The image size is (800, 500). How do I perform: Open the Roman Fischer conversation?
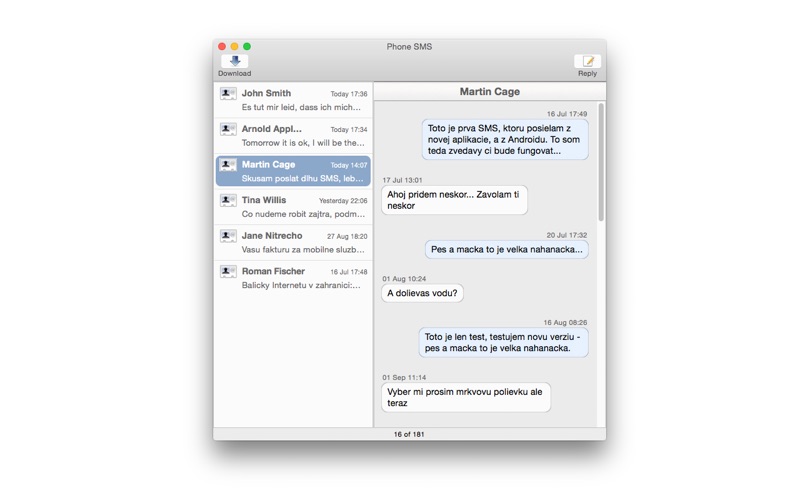tap(293, 278)
